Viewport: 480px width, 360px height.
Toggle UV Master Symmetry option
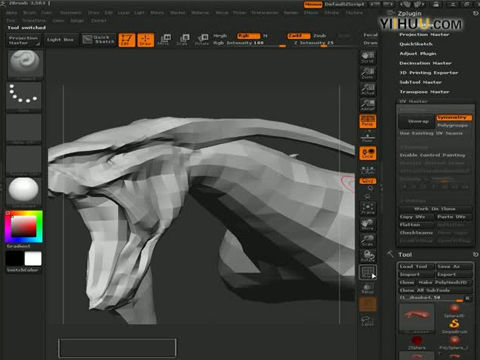point(453,118)
